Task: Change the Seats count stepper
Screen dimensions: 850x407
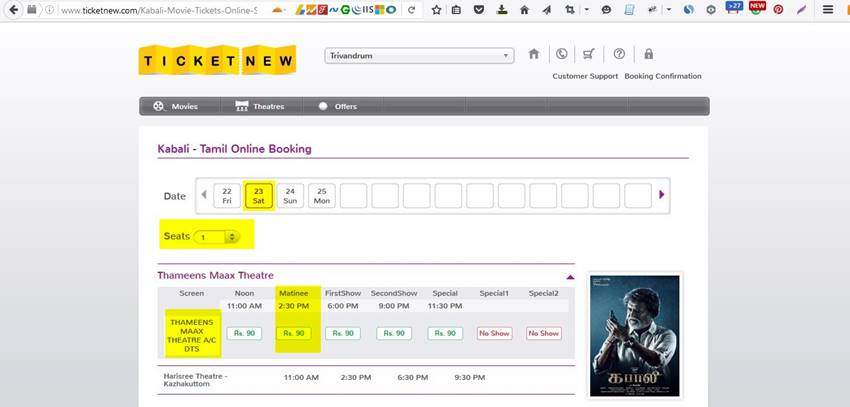Action: tap(231, 237)
